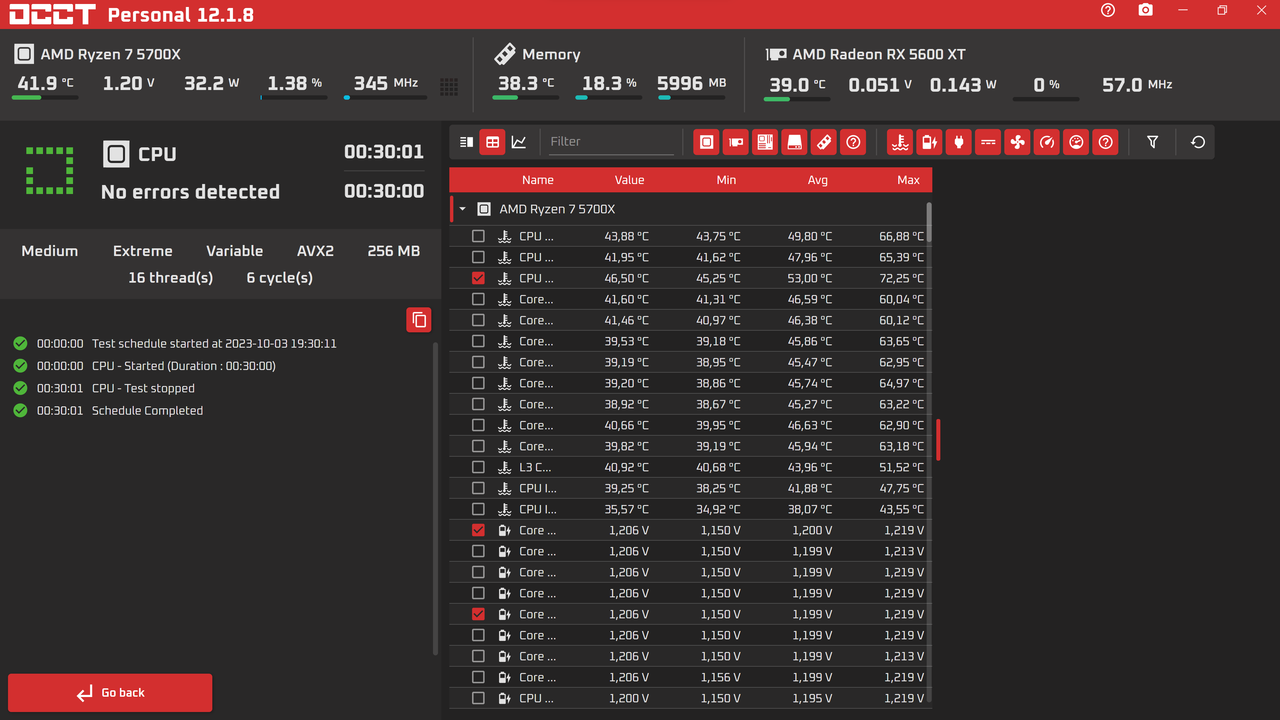Click the 72,25 °C max value cell

pyautogui.click(x=901, y=278)
